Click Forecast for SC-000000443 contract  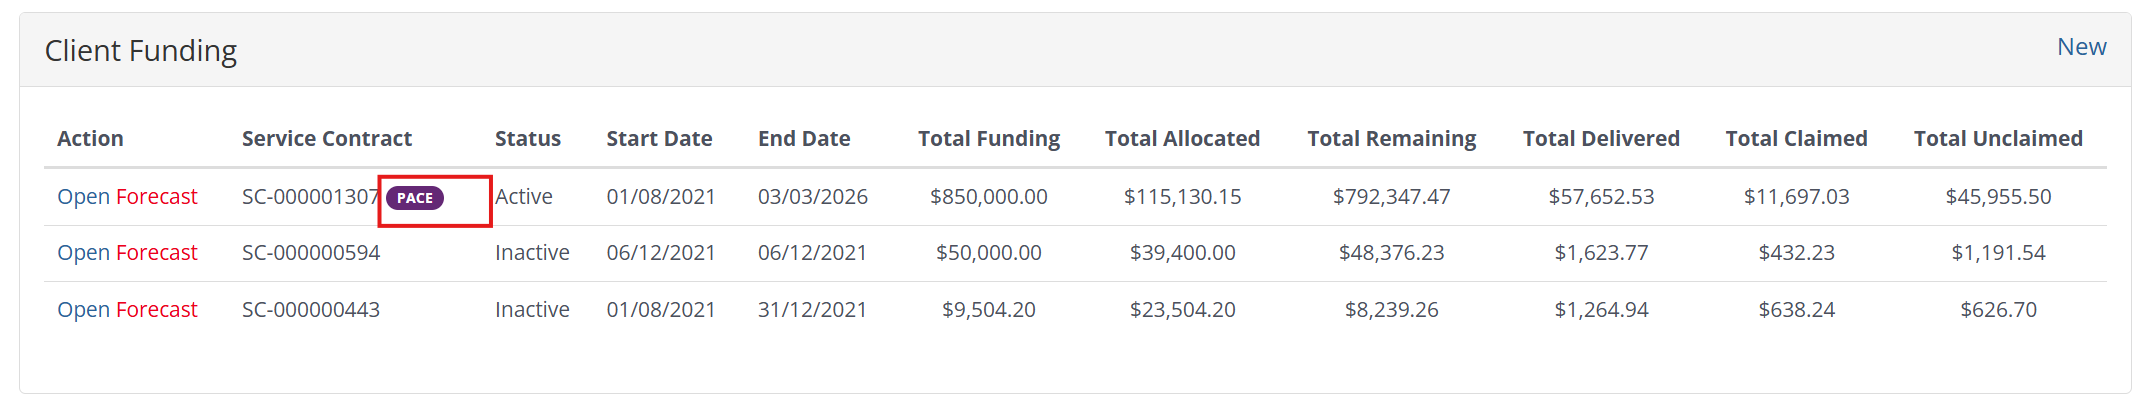pos(157,310)
